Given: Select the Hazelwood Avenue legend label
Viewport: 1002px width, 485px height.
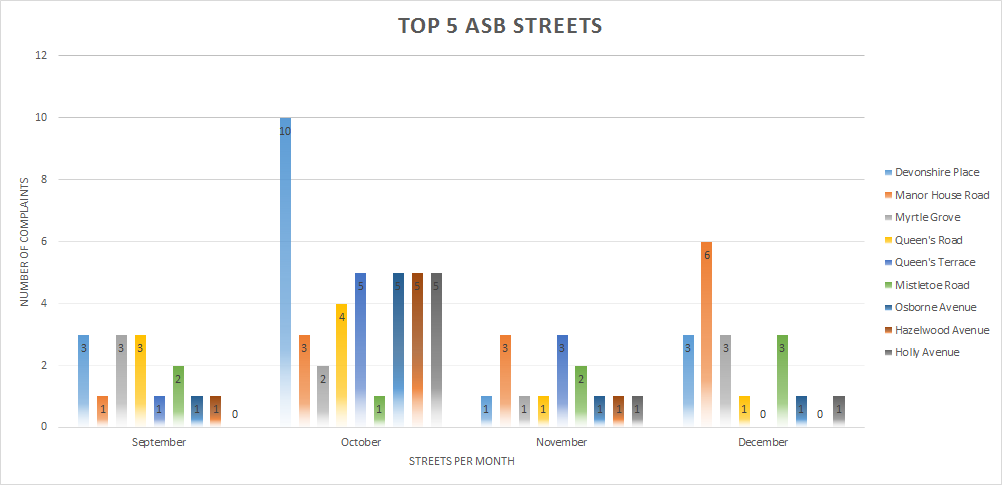Looking at the screenshot, I should click(942, 330).
